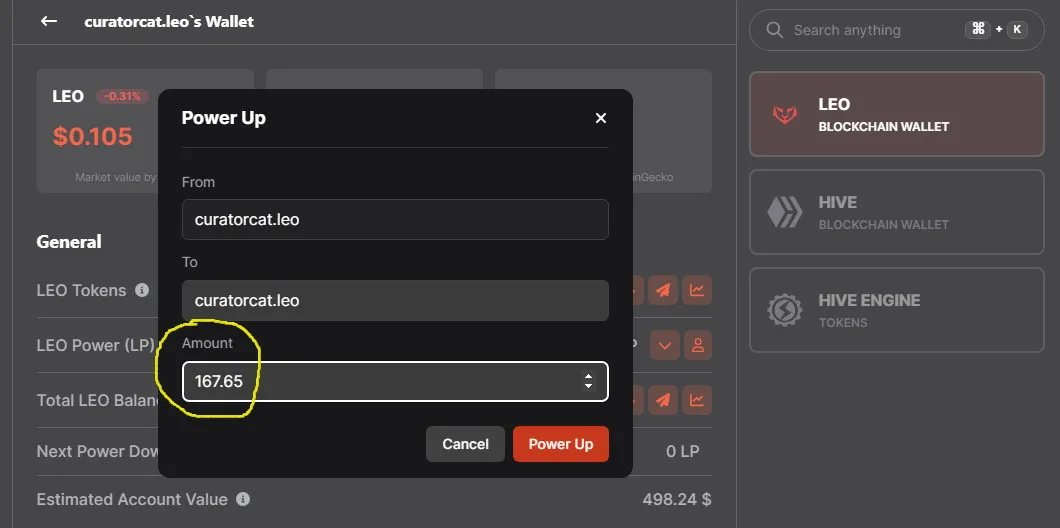Click the Hive Engine gear logo
This screenshot has height=528, width=1060.
click(x=785, y=310)
